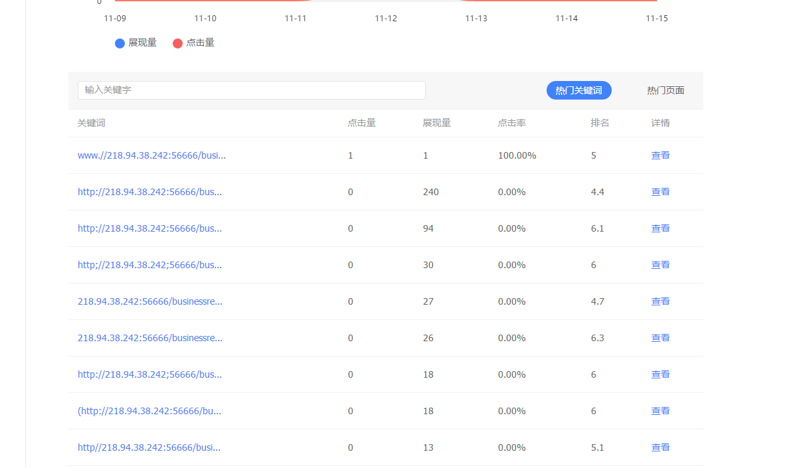Click 查看 for http://218.94.38.242;56666/bus... with 18 impressions
This screenshot has height=468, width=799.
click(660, 375)
